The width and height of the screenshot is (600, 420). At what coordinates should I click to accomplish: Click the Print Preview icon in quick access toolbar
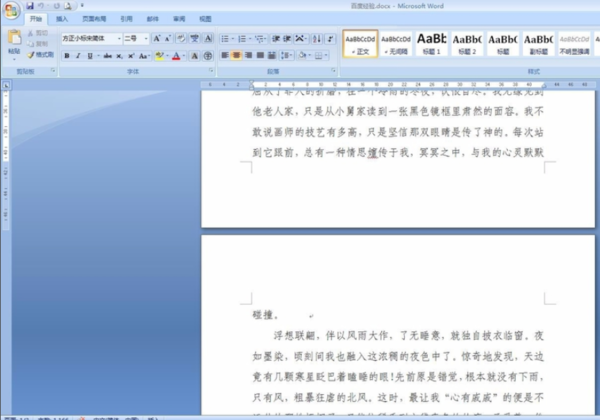tap(68, 6)
